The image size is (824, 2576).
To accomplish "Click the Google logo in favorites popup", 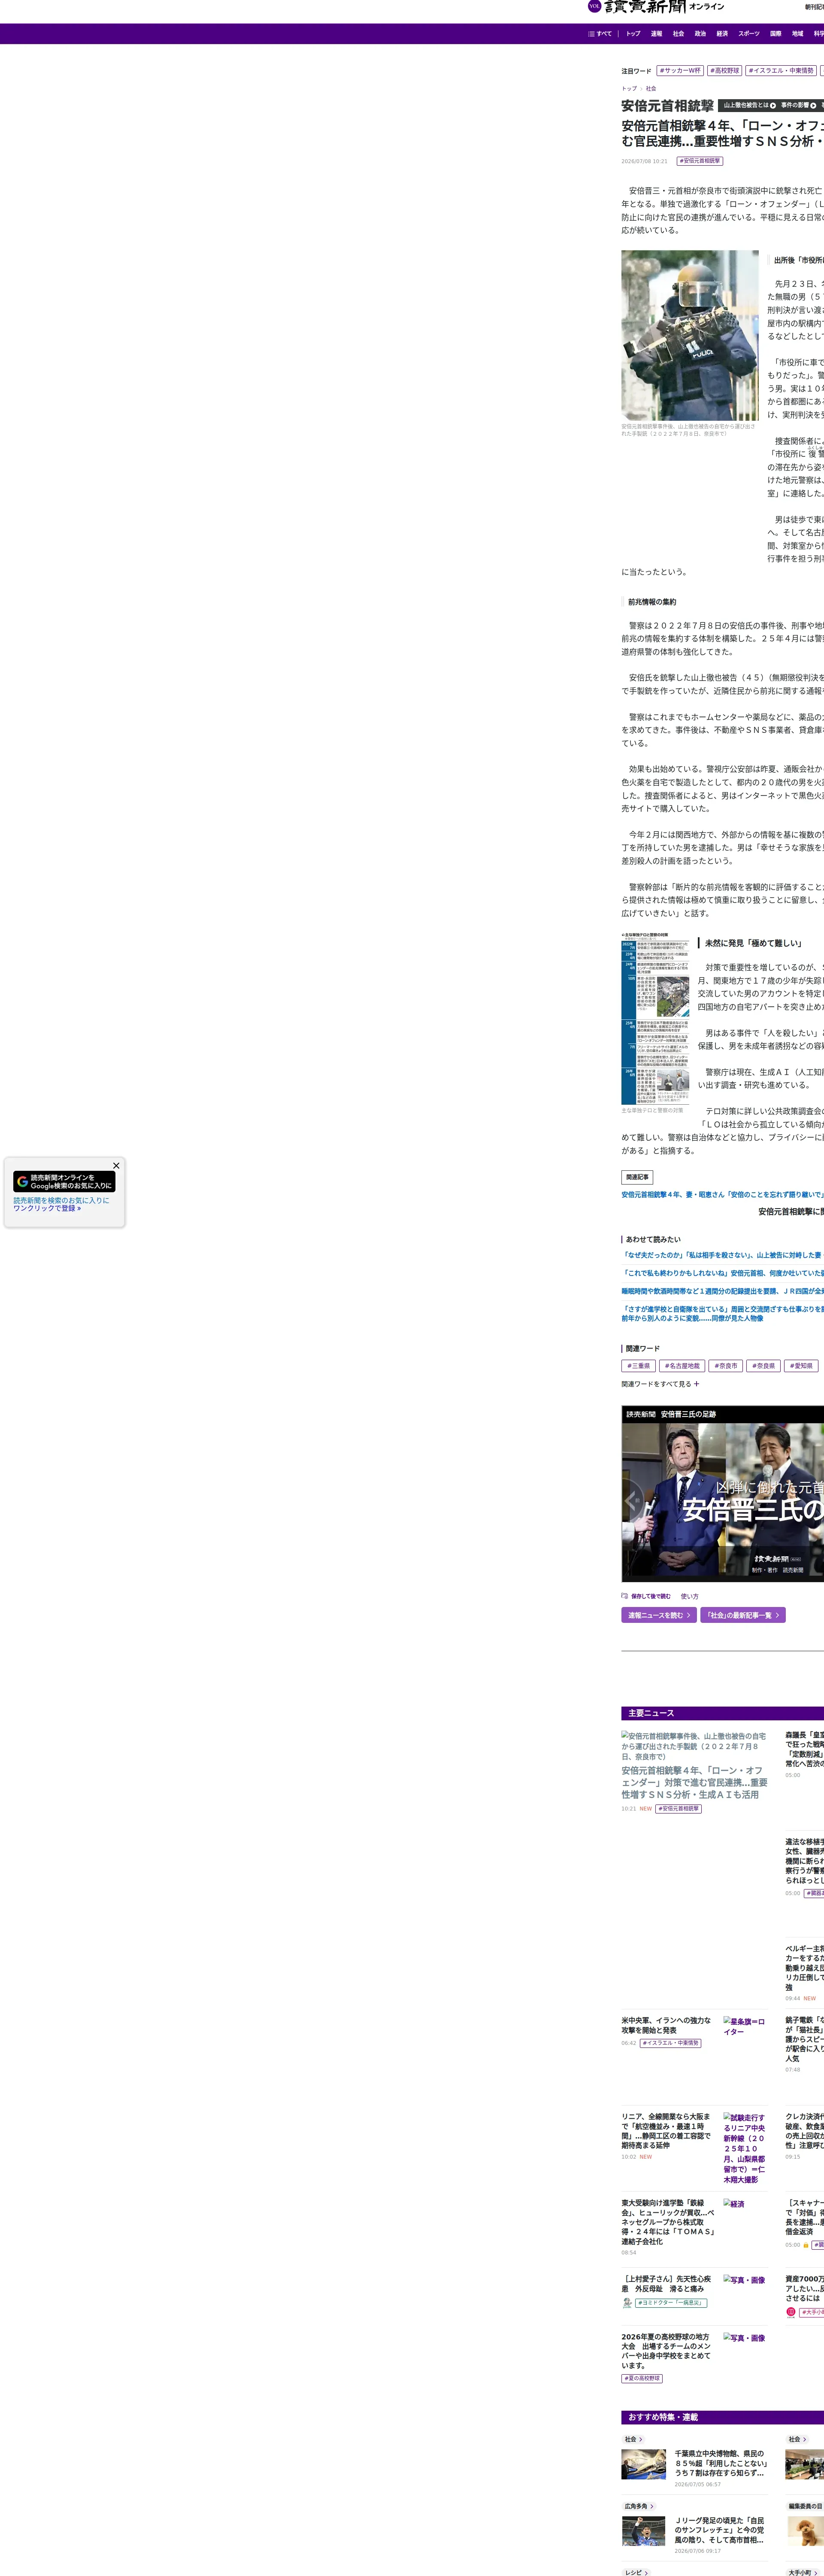I will tap(22, 1182).
